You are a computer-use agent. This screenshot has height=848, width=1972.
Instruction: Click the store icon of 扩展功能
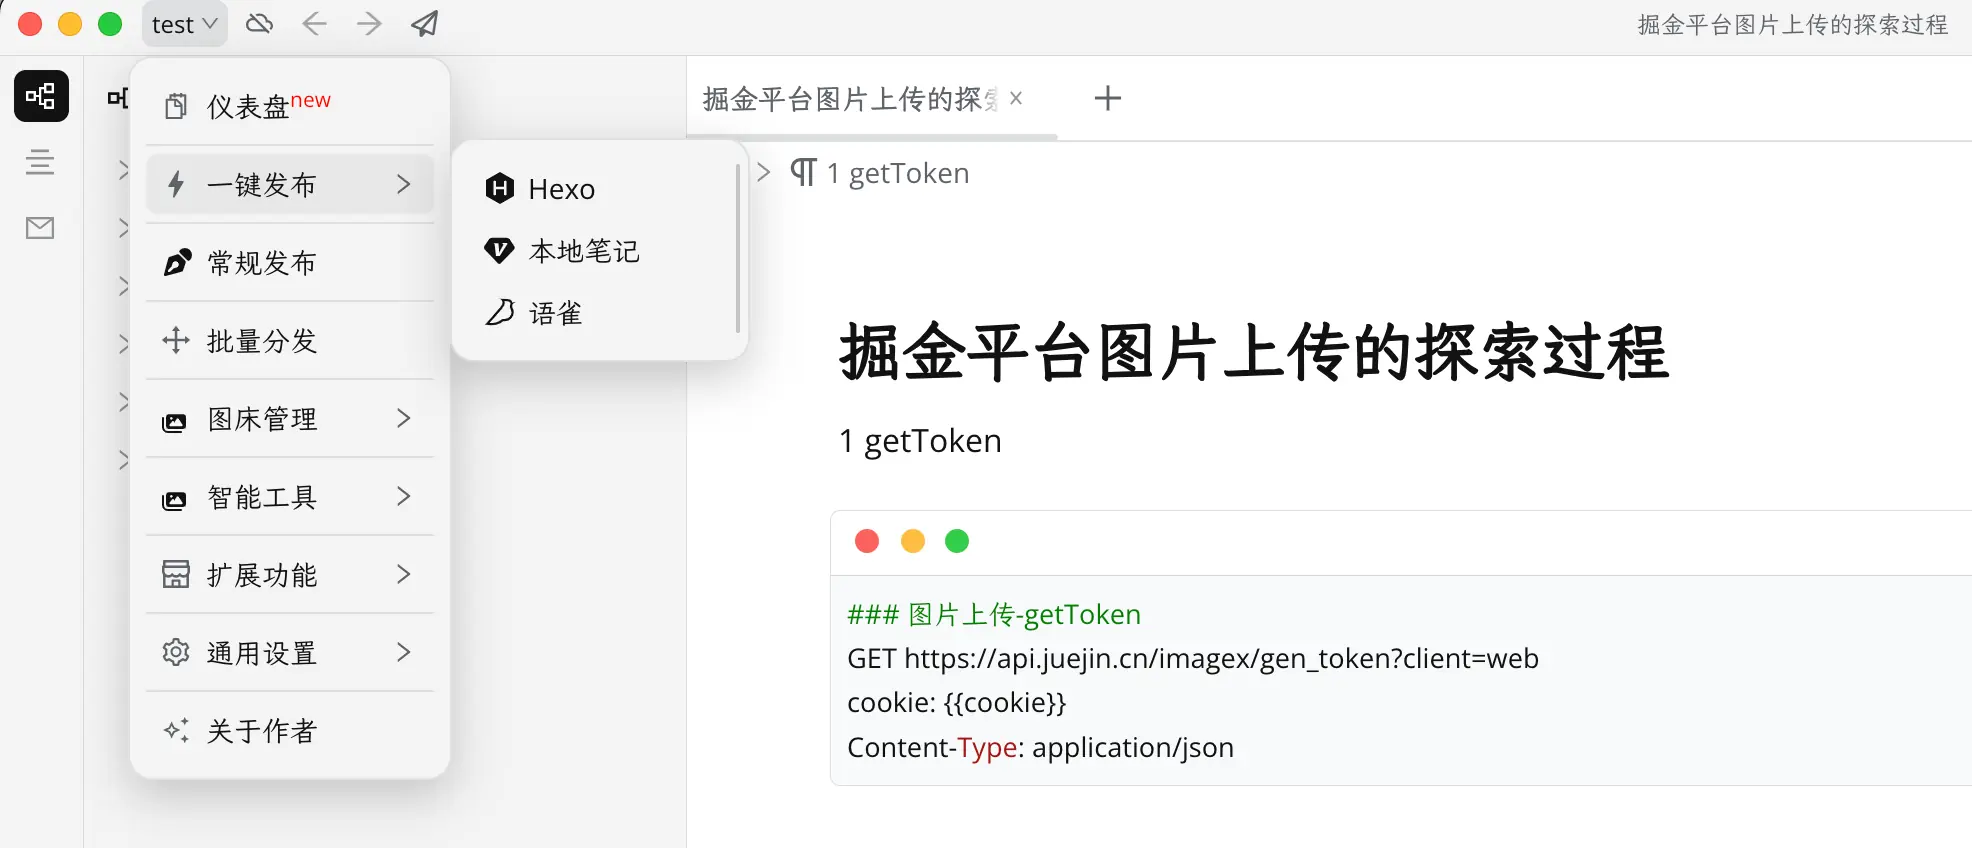click(x=176, y=574)
